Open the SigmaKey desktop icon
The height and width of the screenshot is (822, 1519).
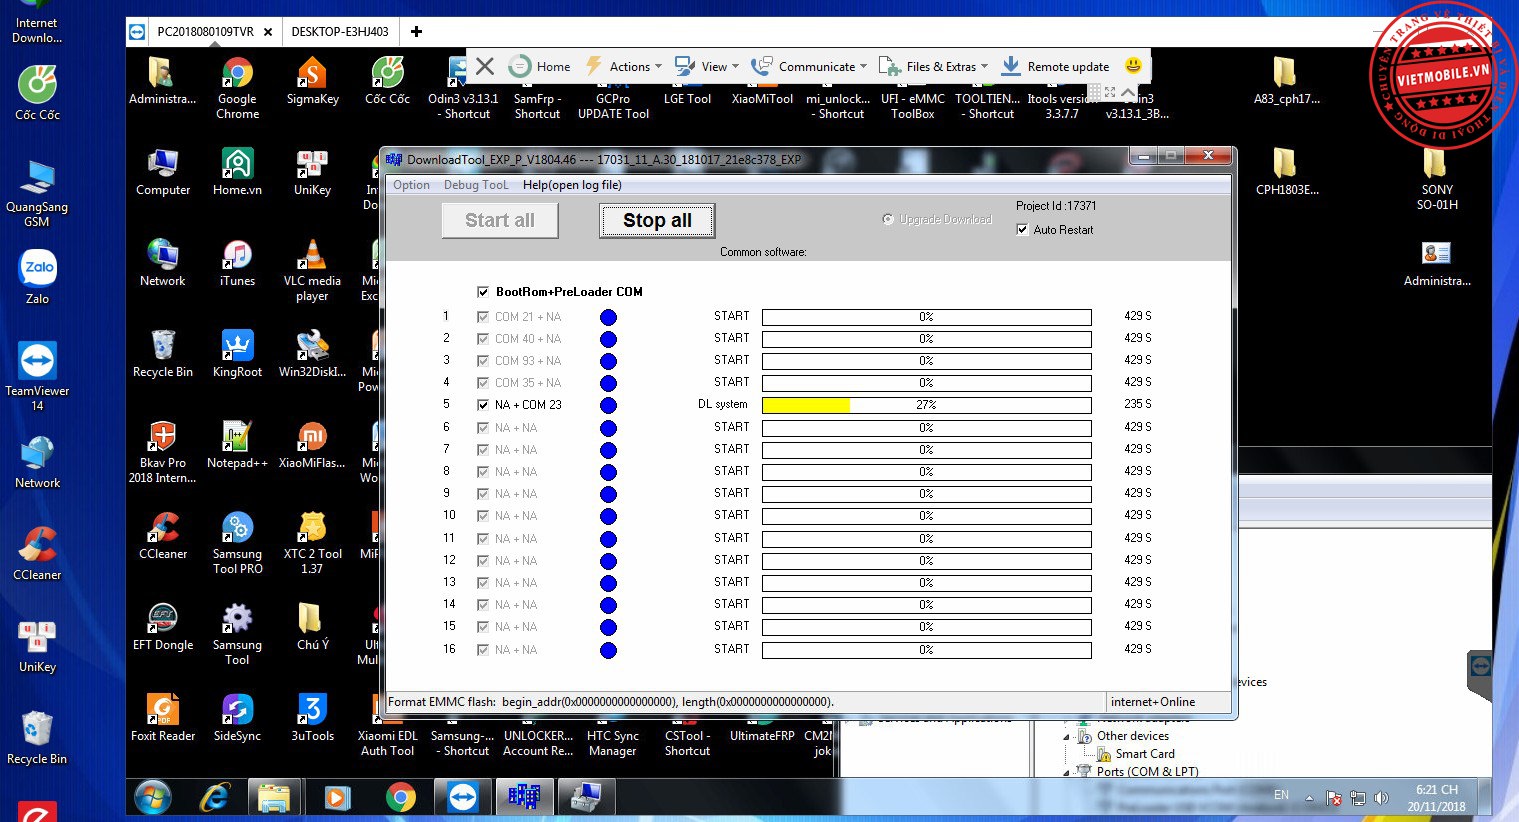click(312, 82)
